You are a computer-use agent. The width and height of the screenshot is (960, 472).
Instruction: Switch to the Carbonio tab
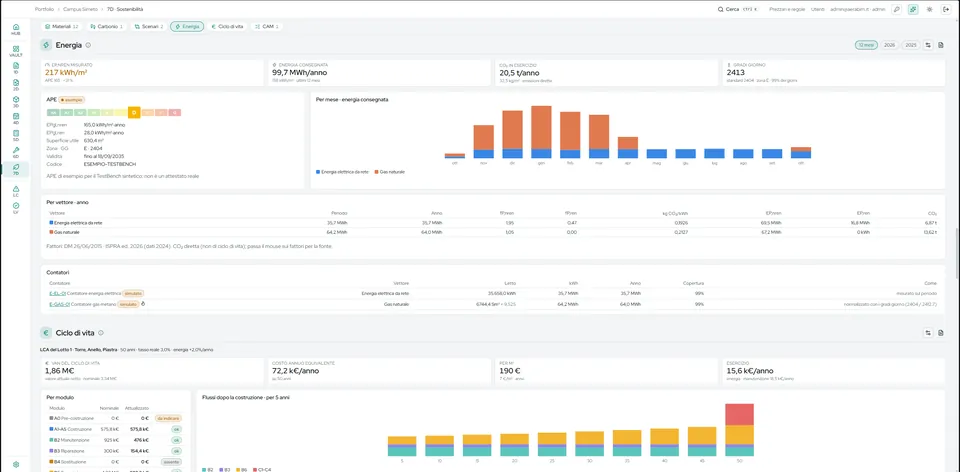pyautogui.click(x=106, y=26)
